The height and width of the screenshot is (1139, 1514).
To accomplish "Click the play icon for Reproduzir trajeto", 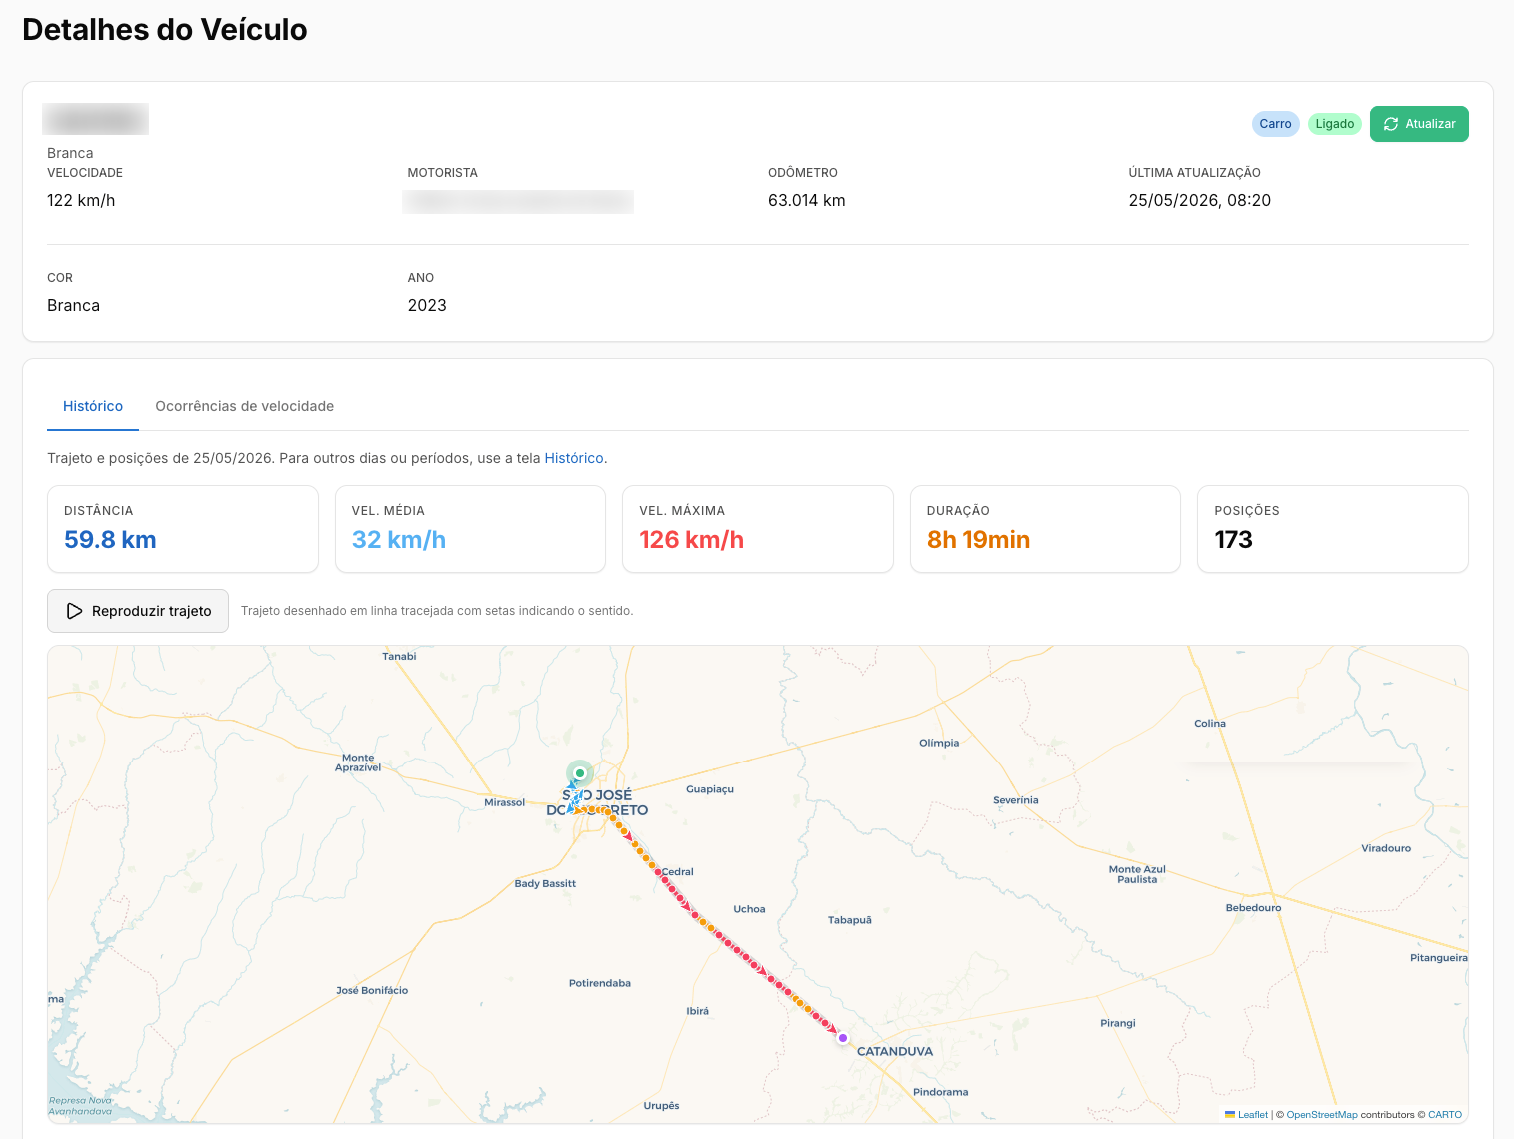I will point(74,611).
